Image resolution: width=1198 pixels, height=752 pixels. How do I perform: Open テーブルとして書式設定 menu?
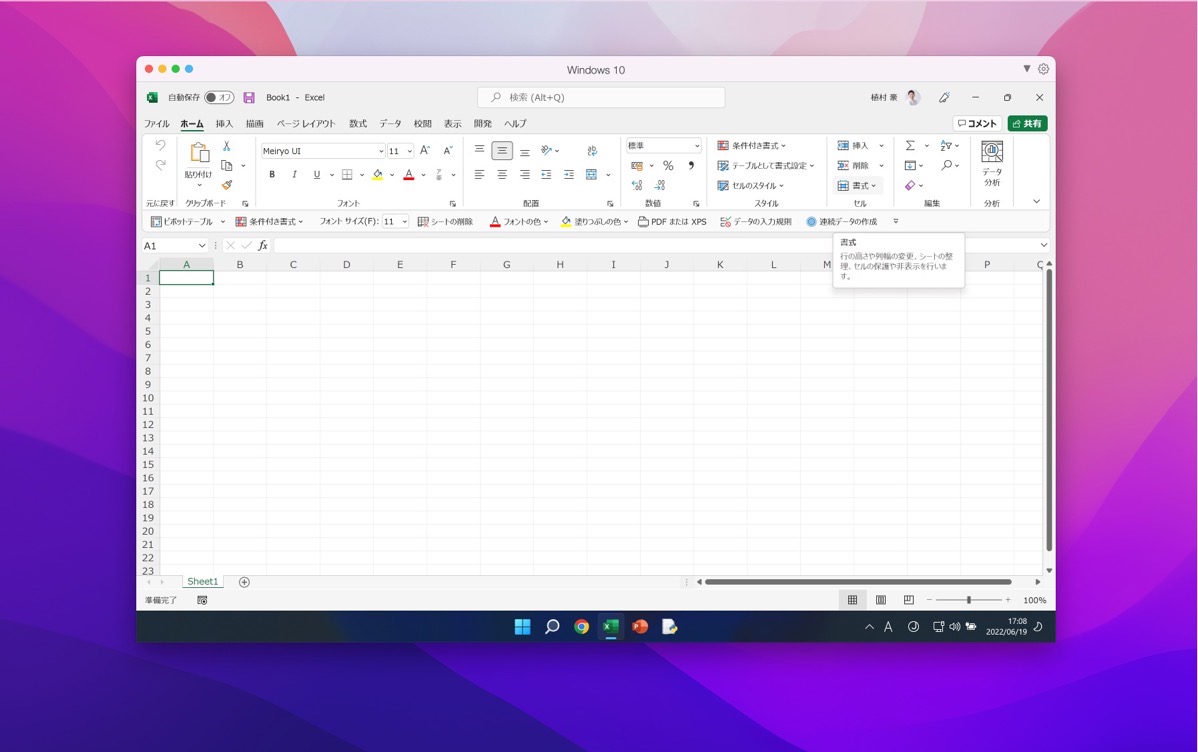click(x=766, y=166)
